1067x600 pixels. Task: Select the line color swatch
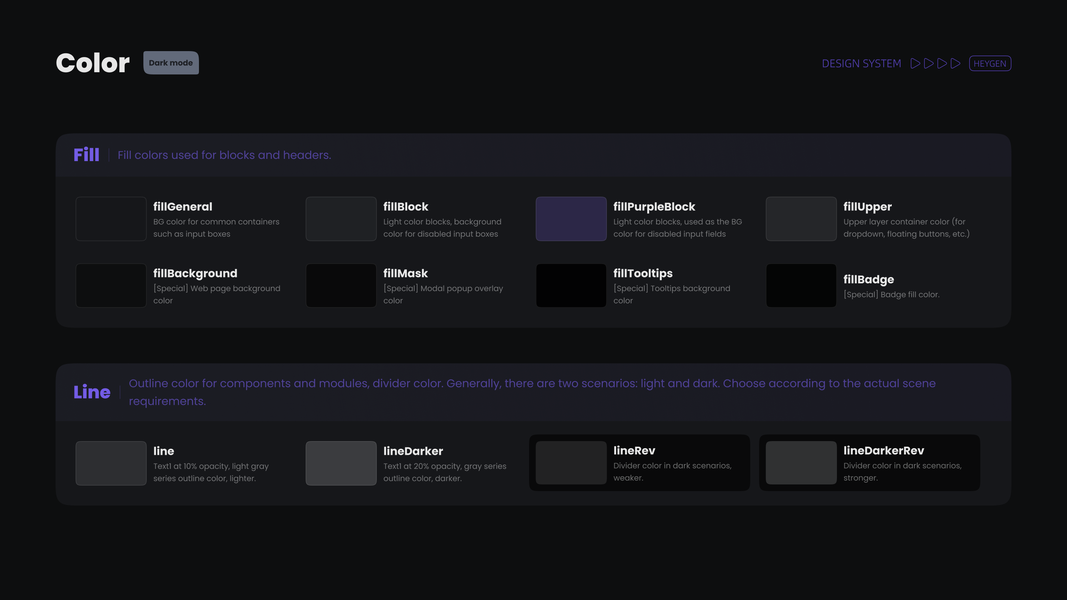click(111, 463)
